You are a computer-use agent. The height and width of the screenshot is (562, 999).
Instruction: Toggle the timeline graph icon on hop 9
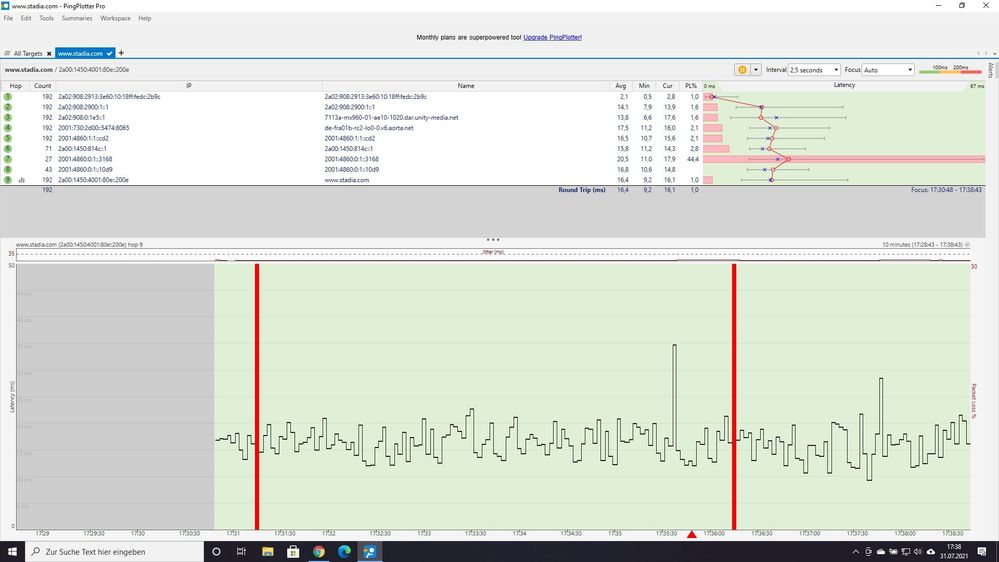(x=22, y=180)
